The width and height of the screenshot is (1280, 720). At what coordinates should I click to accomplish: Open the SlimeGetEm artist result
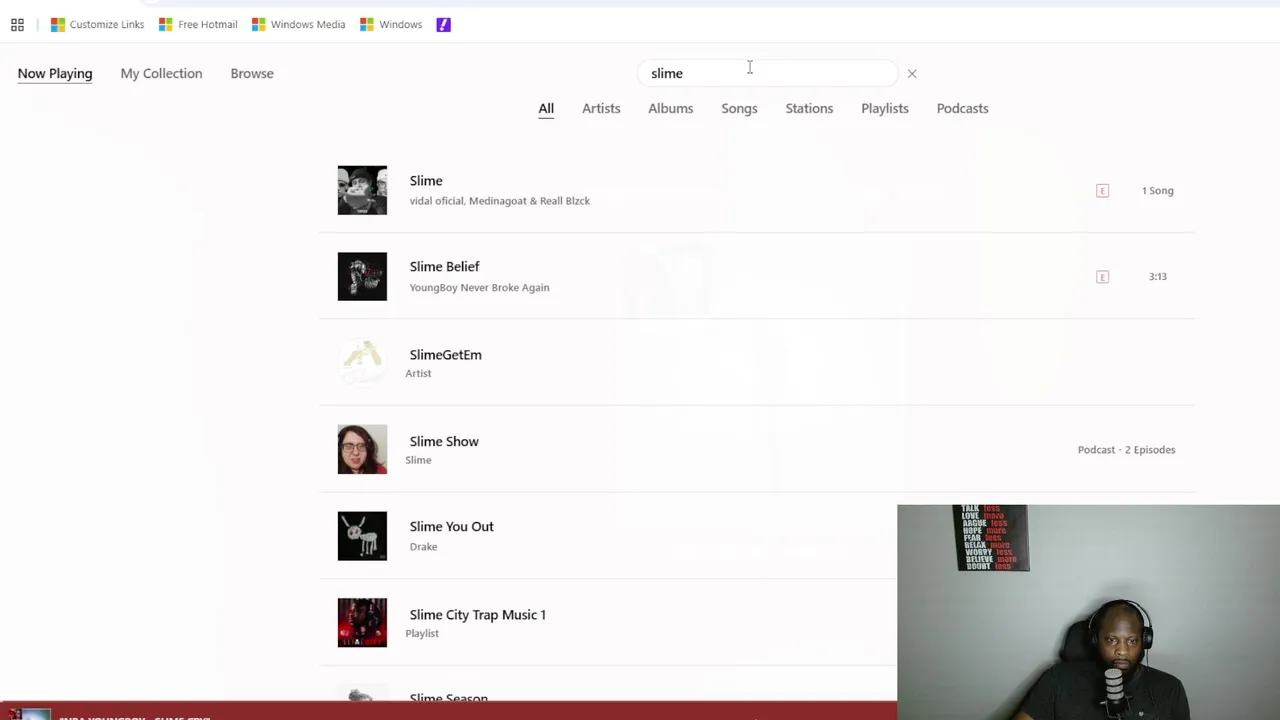(445, 355)
